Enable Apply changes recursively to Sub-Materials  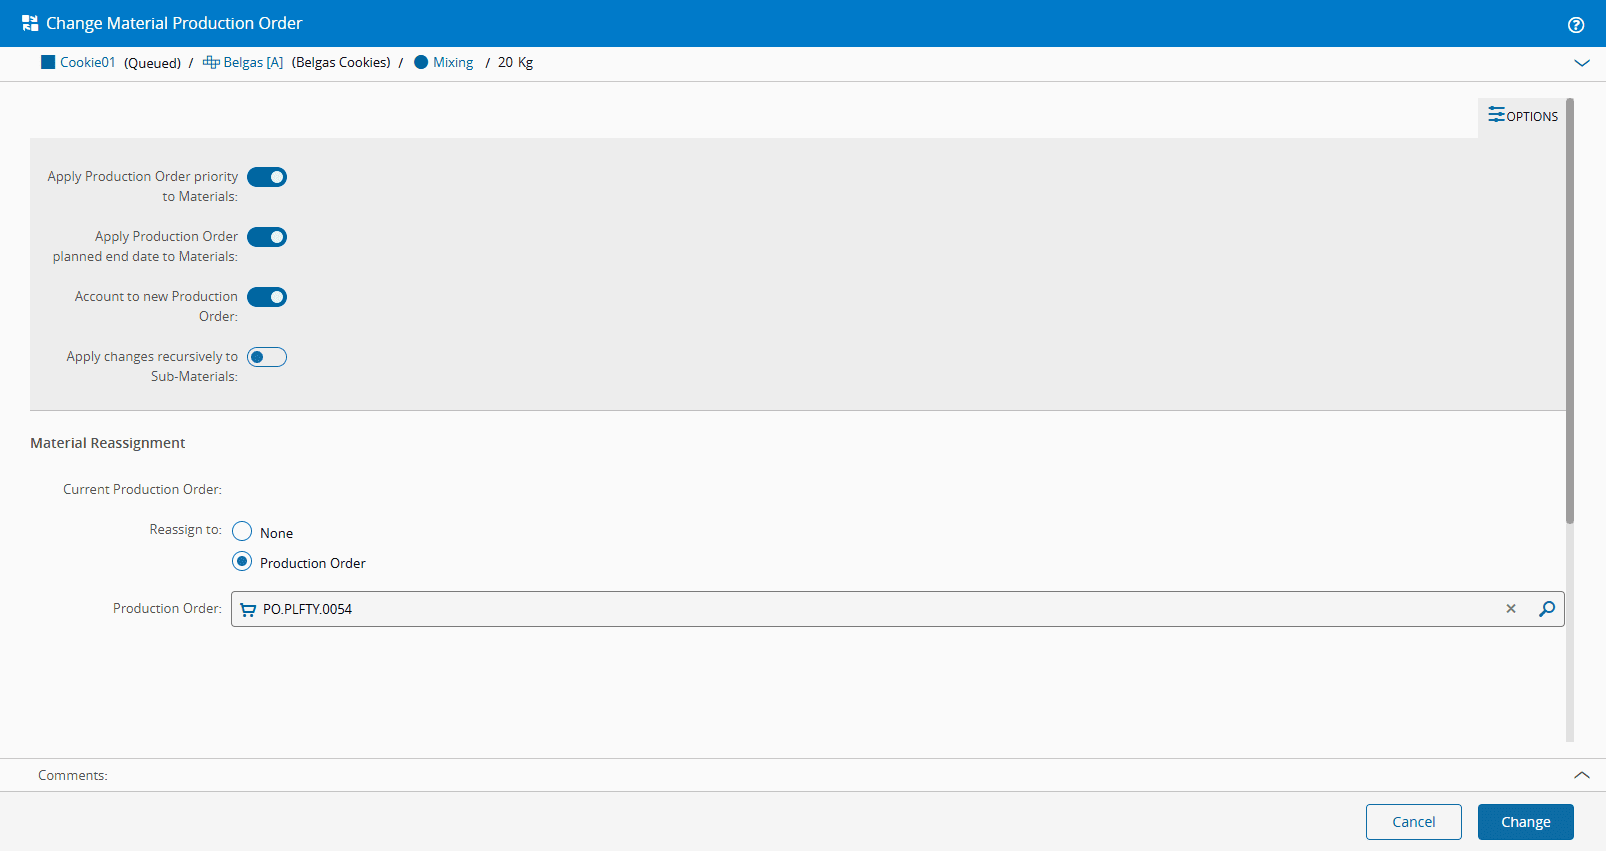(267, 357)
